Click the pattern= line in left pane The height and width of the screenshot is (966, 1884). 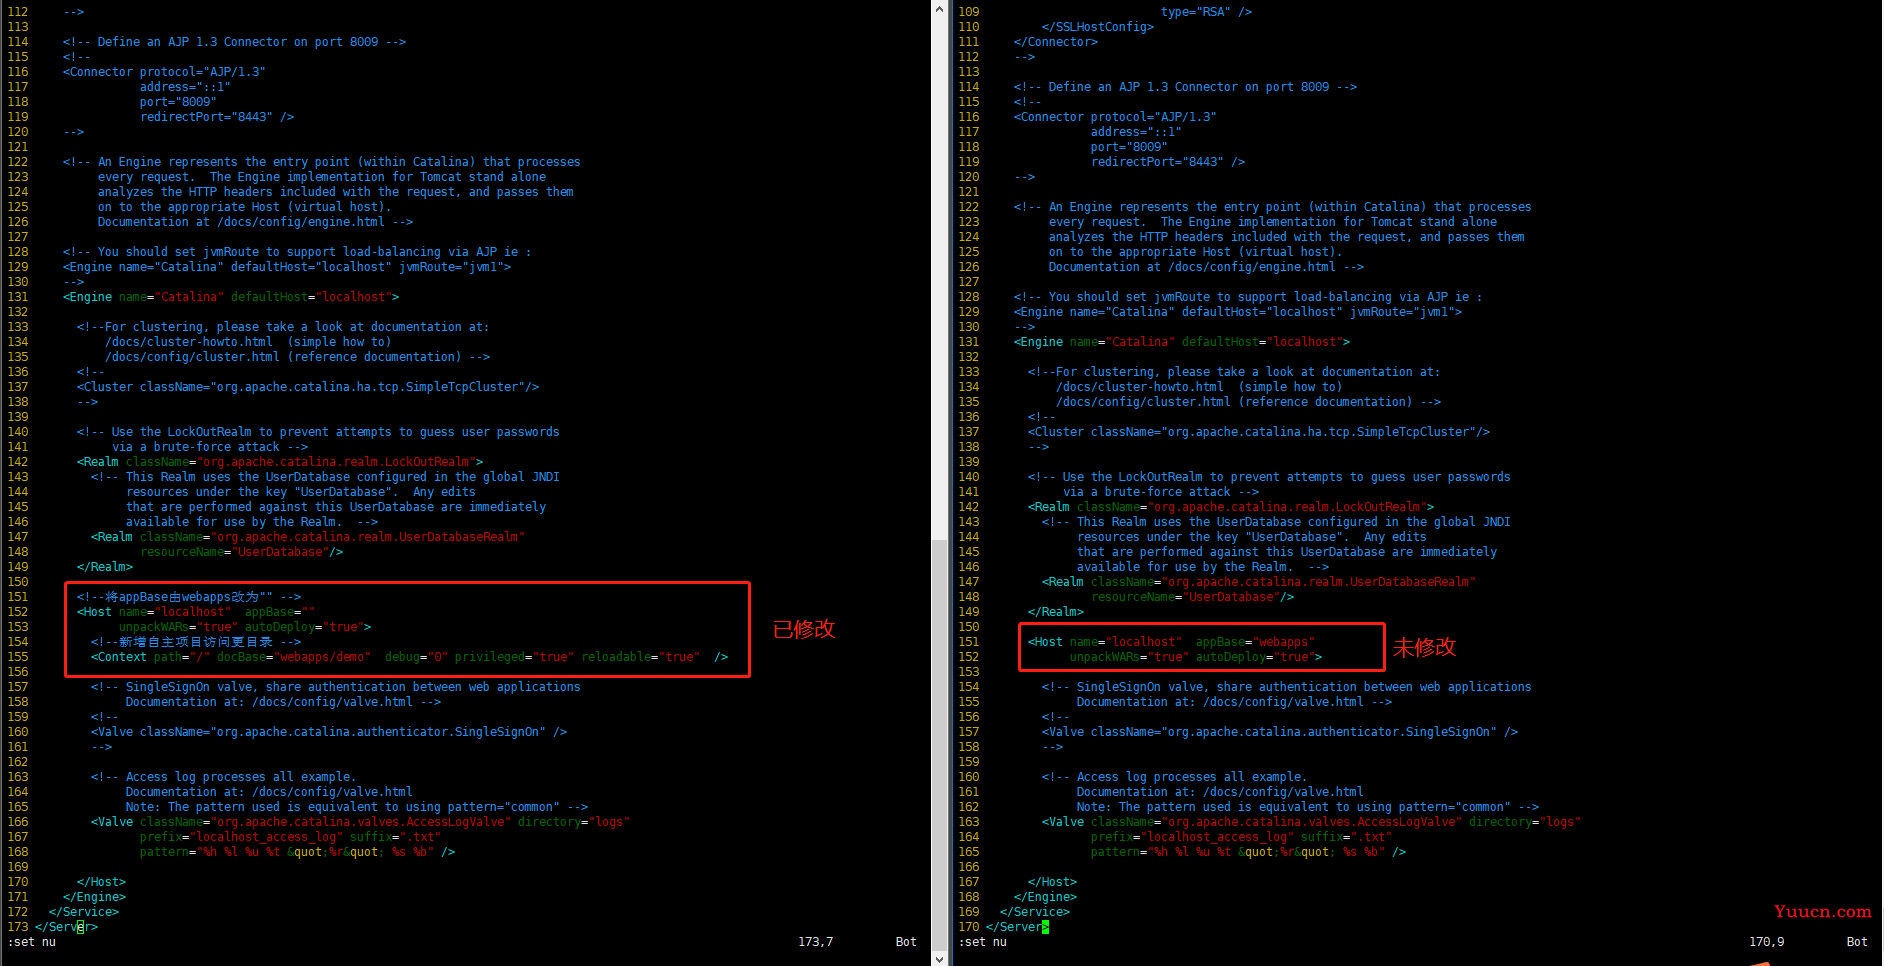(297, 852)
